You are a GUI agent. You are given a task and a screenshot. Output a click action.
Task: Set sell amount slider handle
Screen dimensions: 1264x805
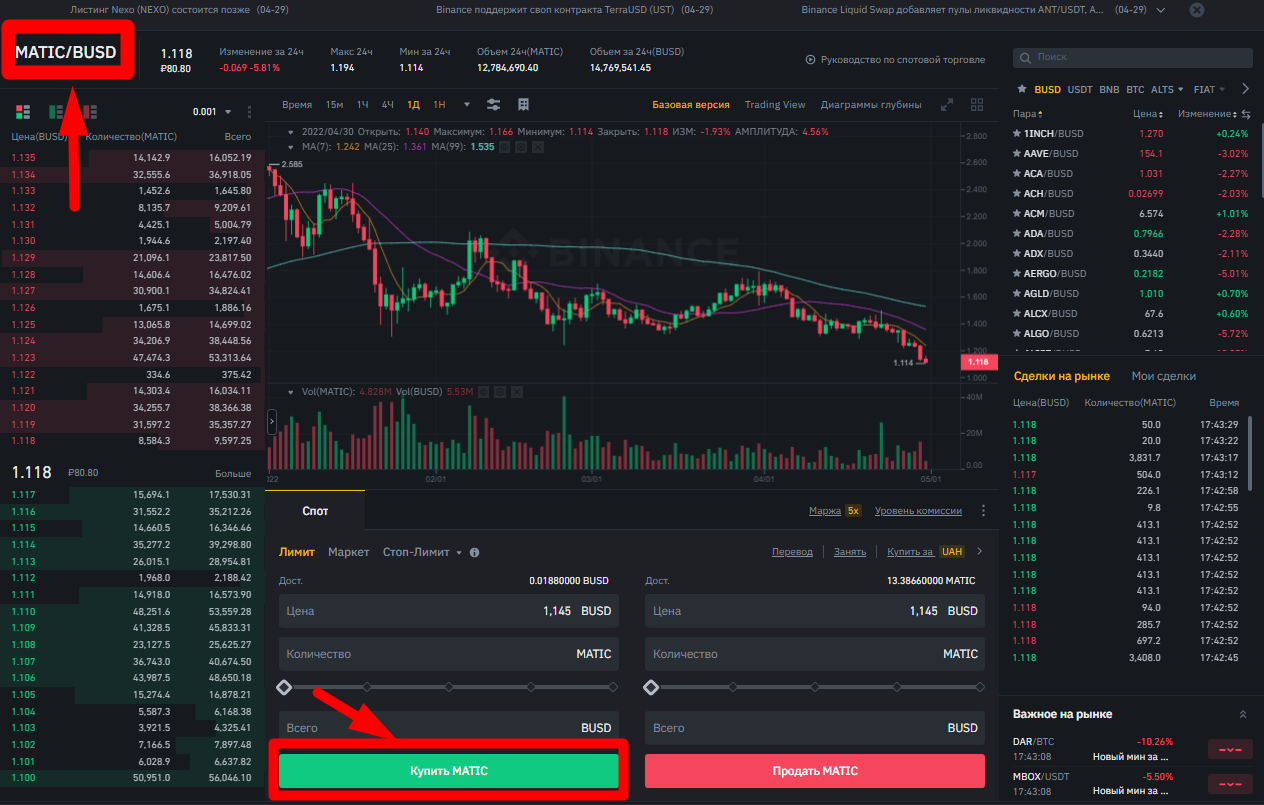pyautogui.click(x=652, y=687)
